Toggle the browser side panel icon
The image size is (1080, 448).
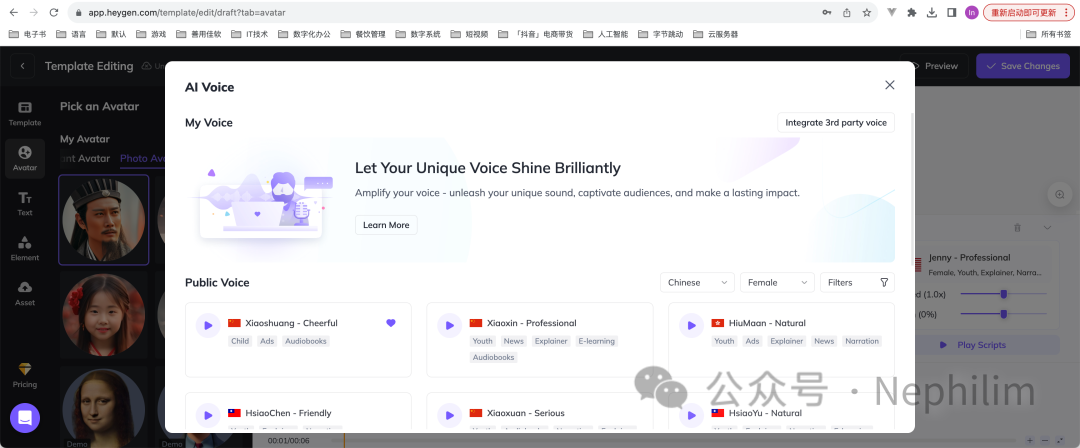point(951,12)
